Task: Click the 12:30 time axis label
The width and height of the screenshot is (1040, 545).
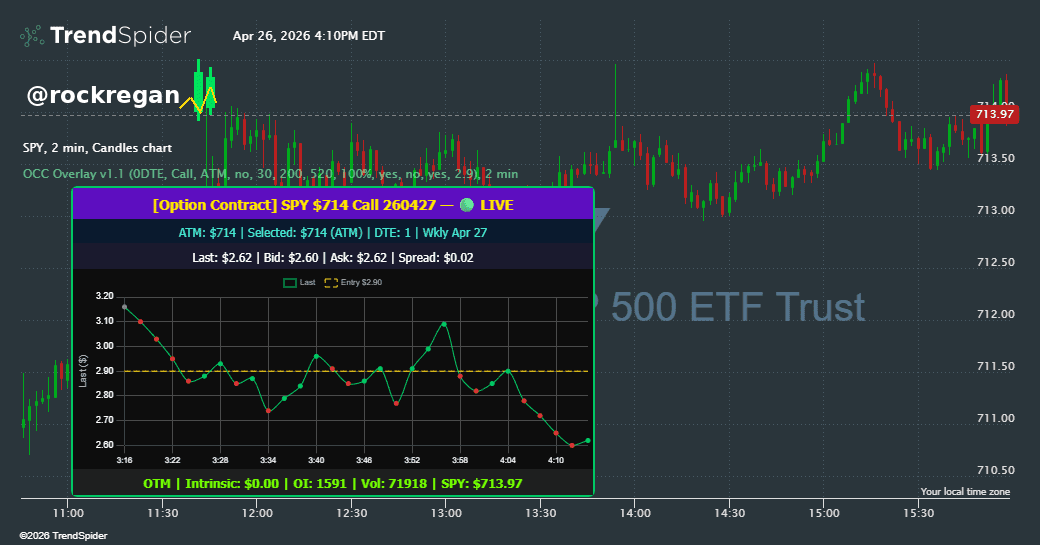Action: [352, 513]
